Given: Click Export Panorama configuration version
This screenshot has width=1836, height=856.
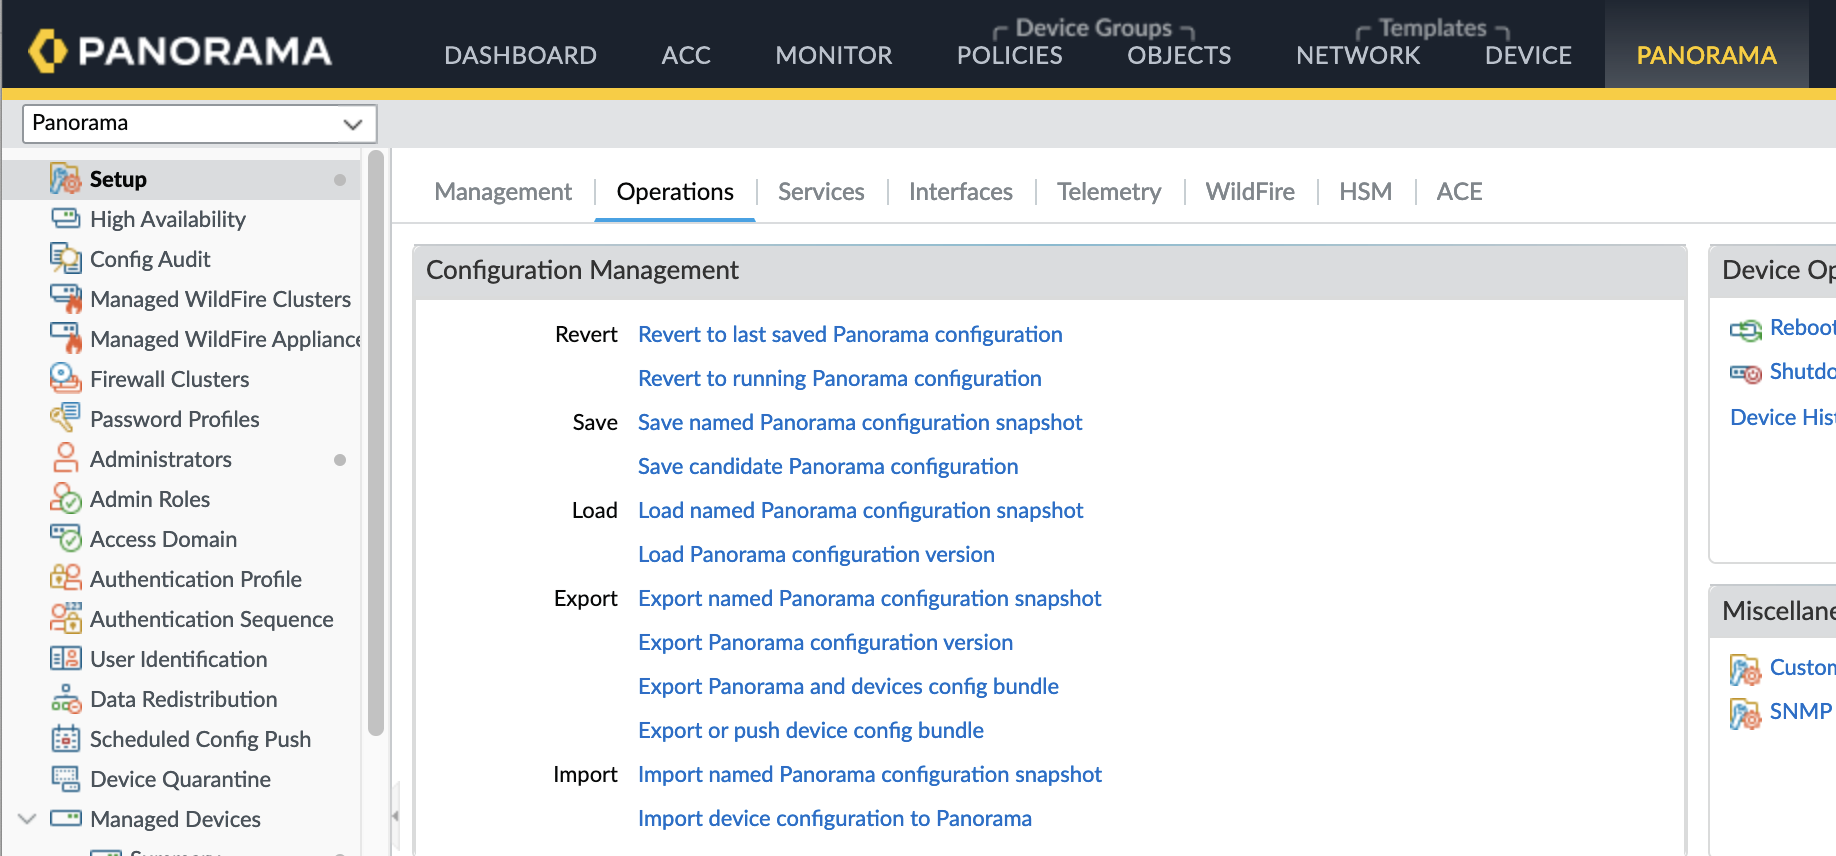Looking at the screenshot, I should point(826,642).
